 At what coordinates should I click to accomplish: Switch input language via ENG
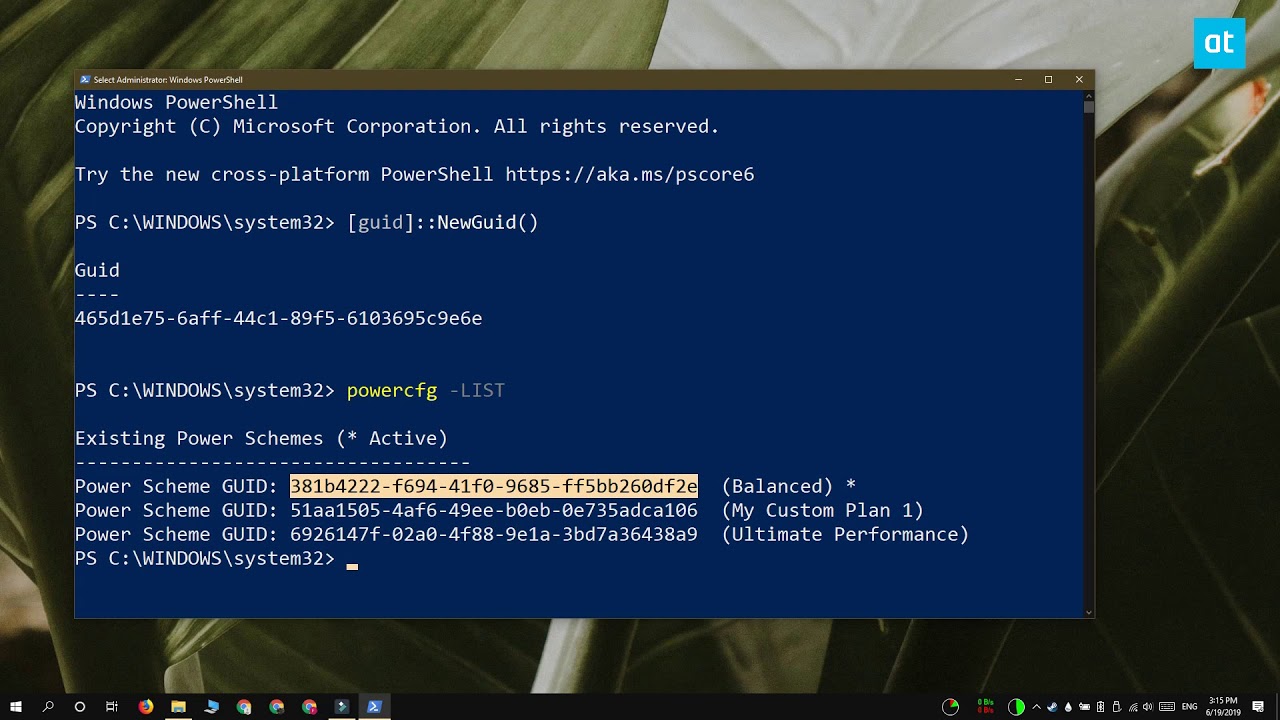[x=1189, y=707]
